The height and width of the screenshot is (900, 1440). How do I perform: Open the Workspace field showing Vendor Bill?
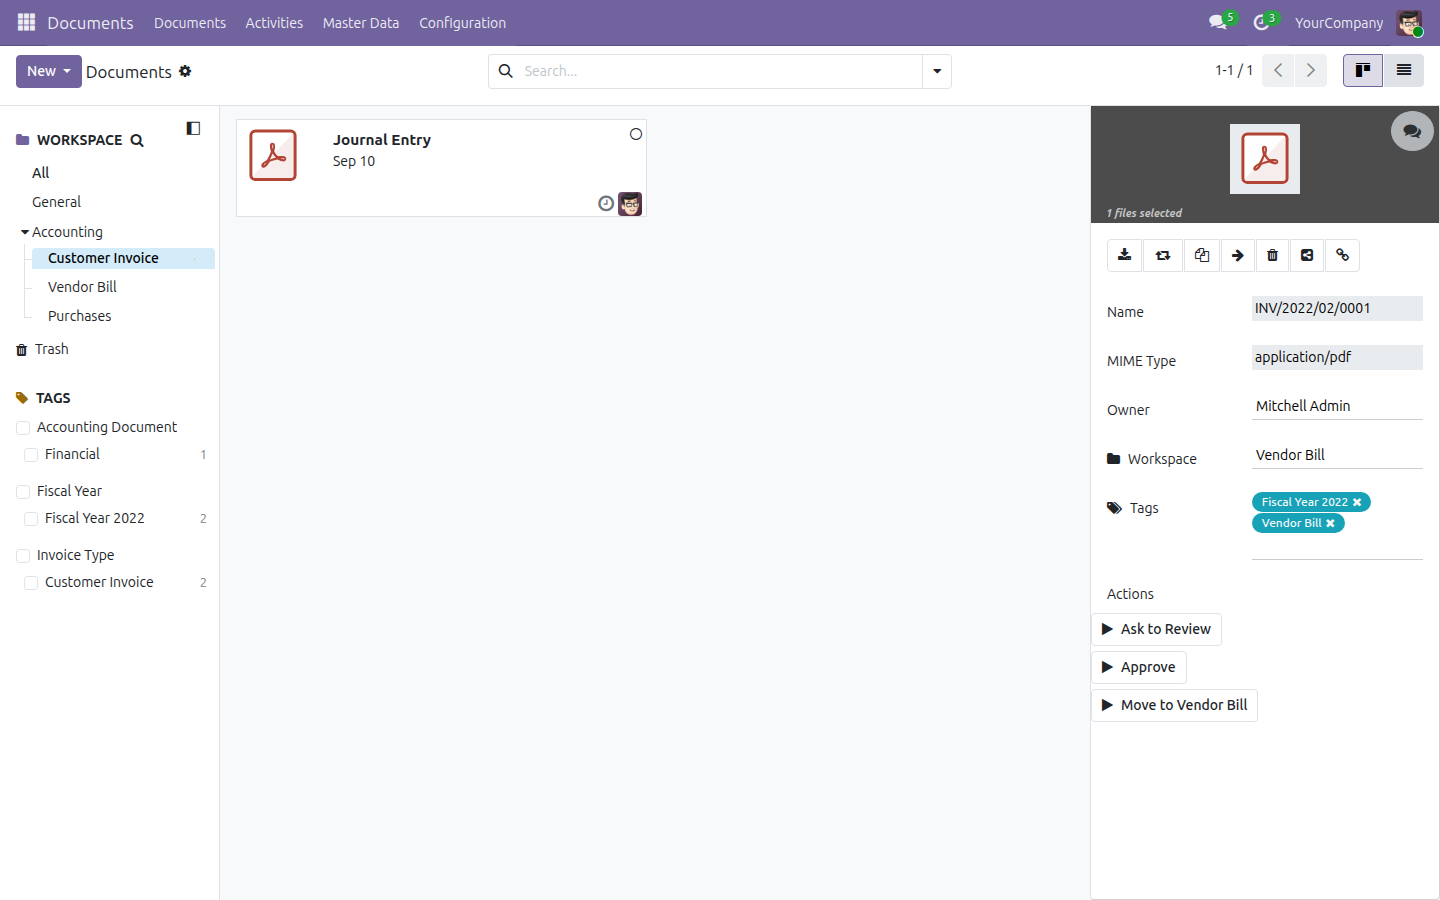click(1337, 455)
